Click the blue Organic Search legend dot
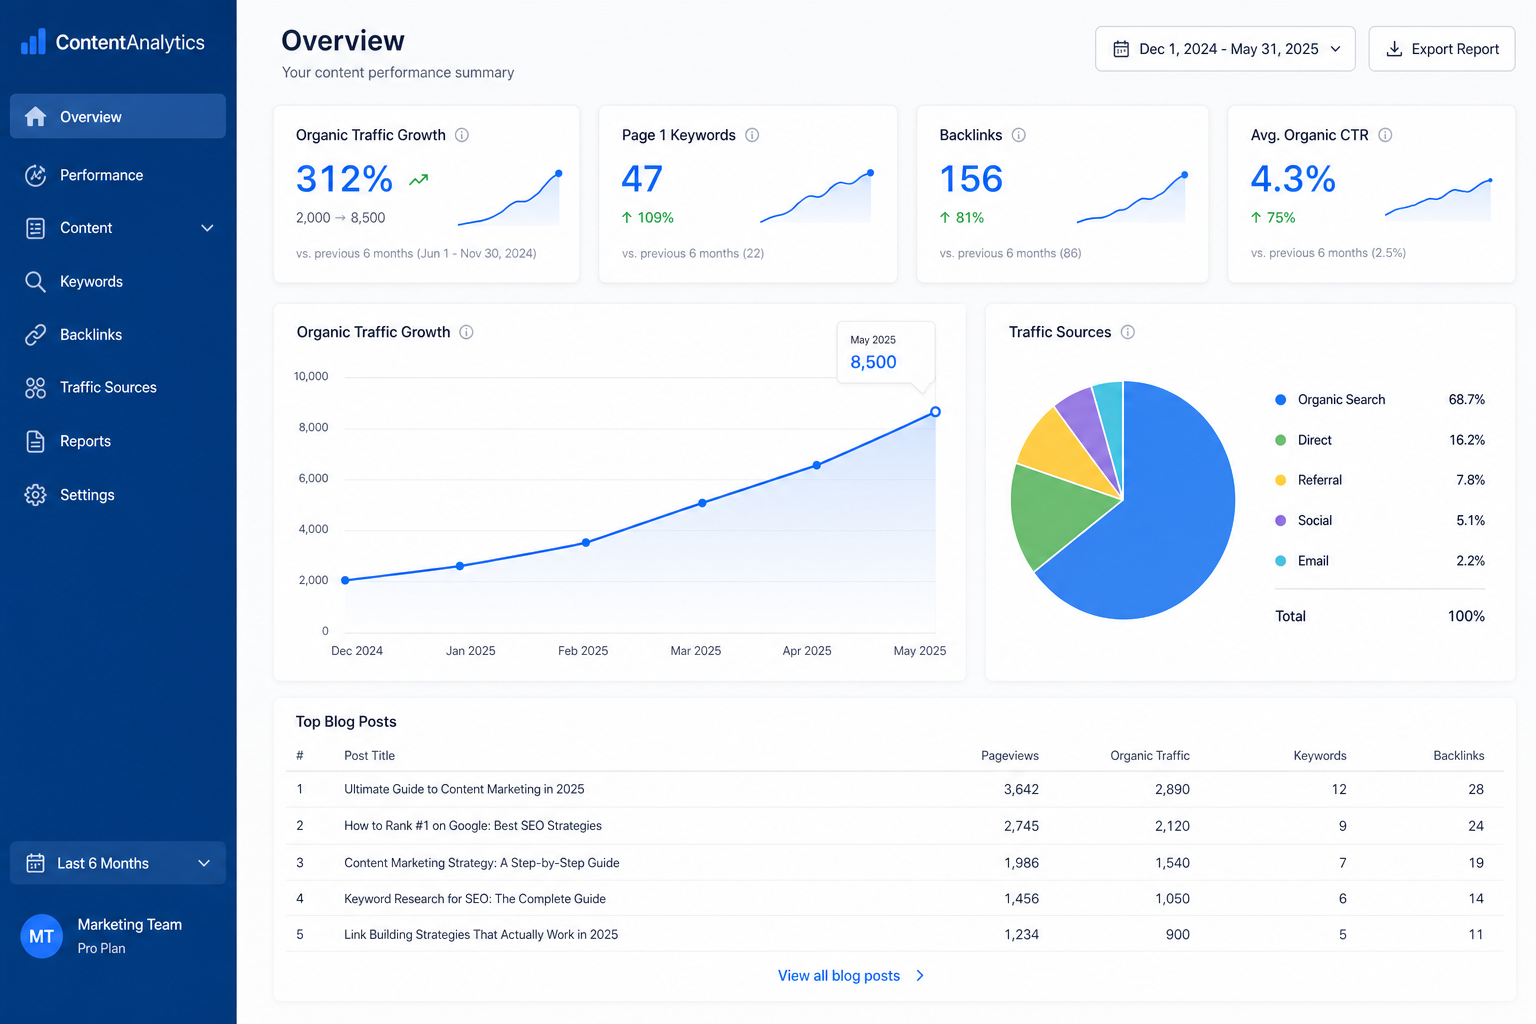The height and width of the screenshot is (1024, 1536). (1280, 400)
